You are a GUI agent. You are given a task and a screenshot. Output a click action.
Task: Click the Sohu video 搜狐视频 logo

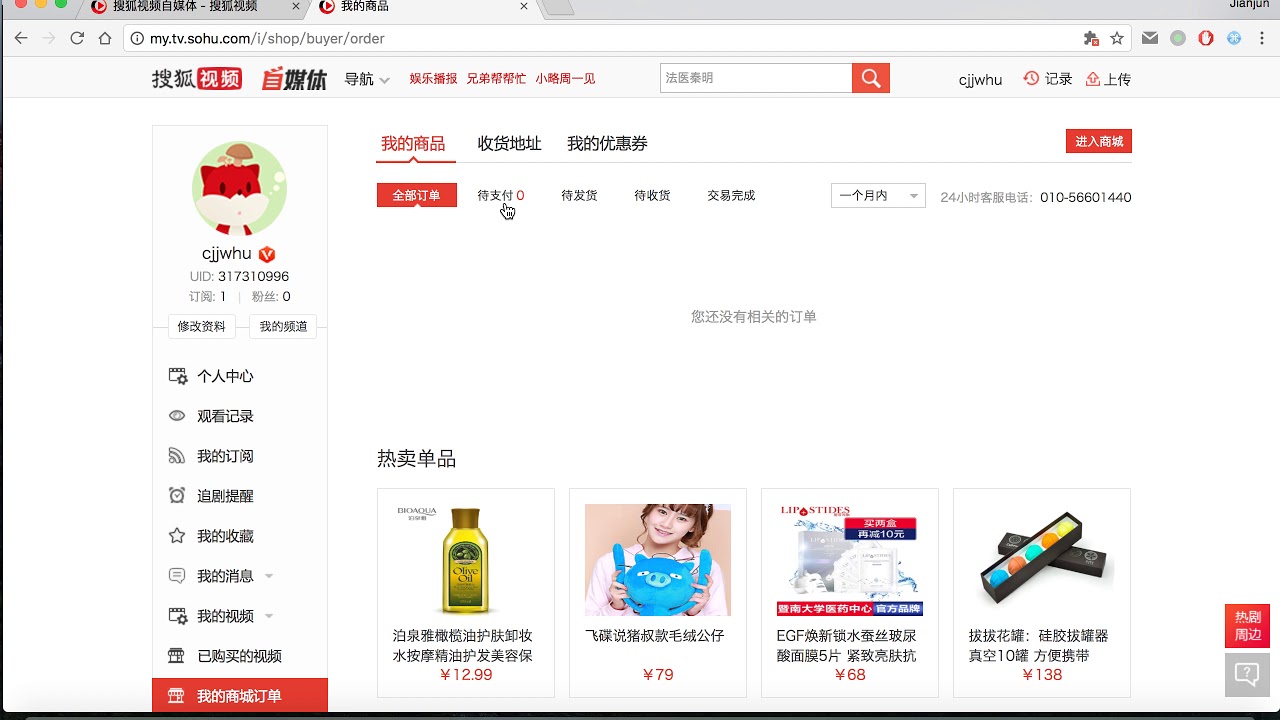(x=196, y=78)
